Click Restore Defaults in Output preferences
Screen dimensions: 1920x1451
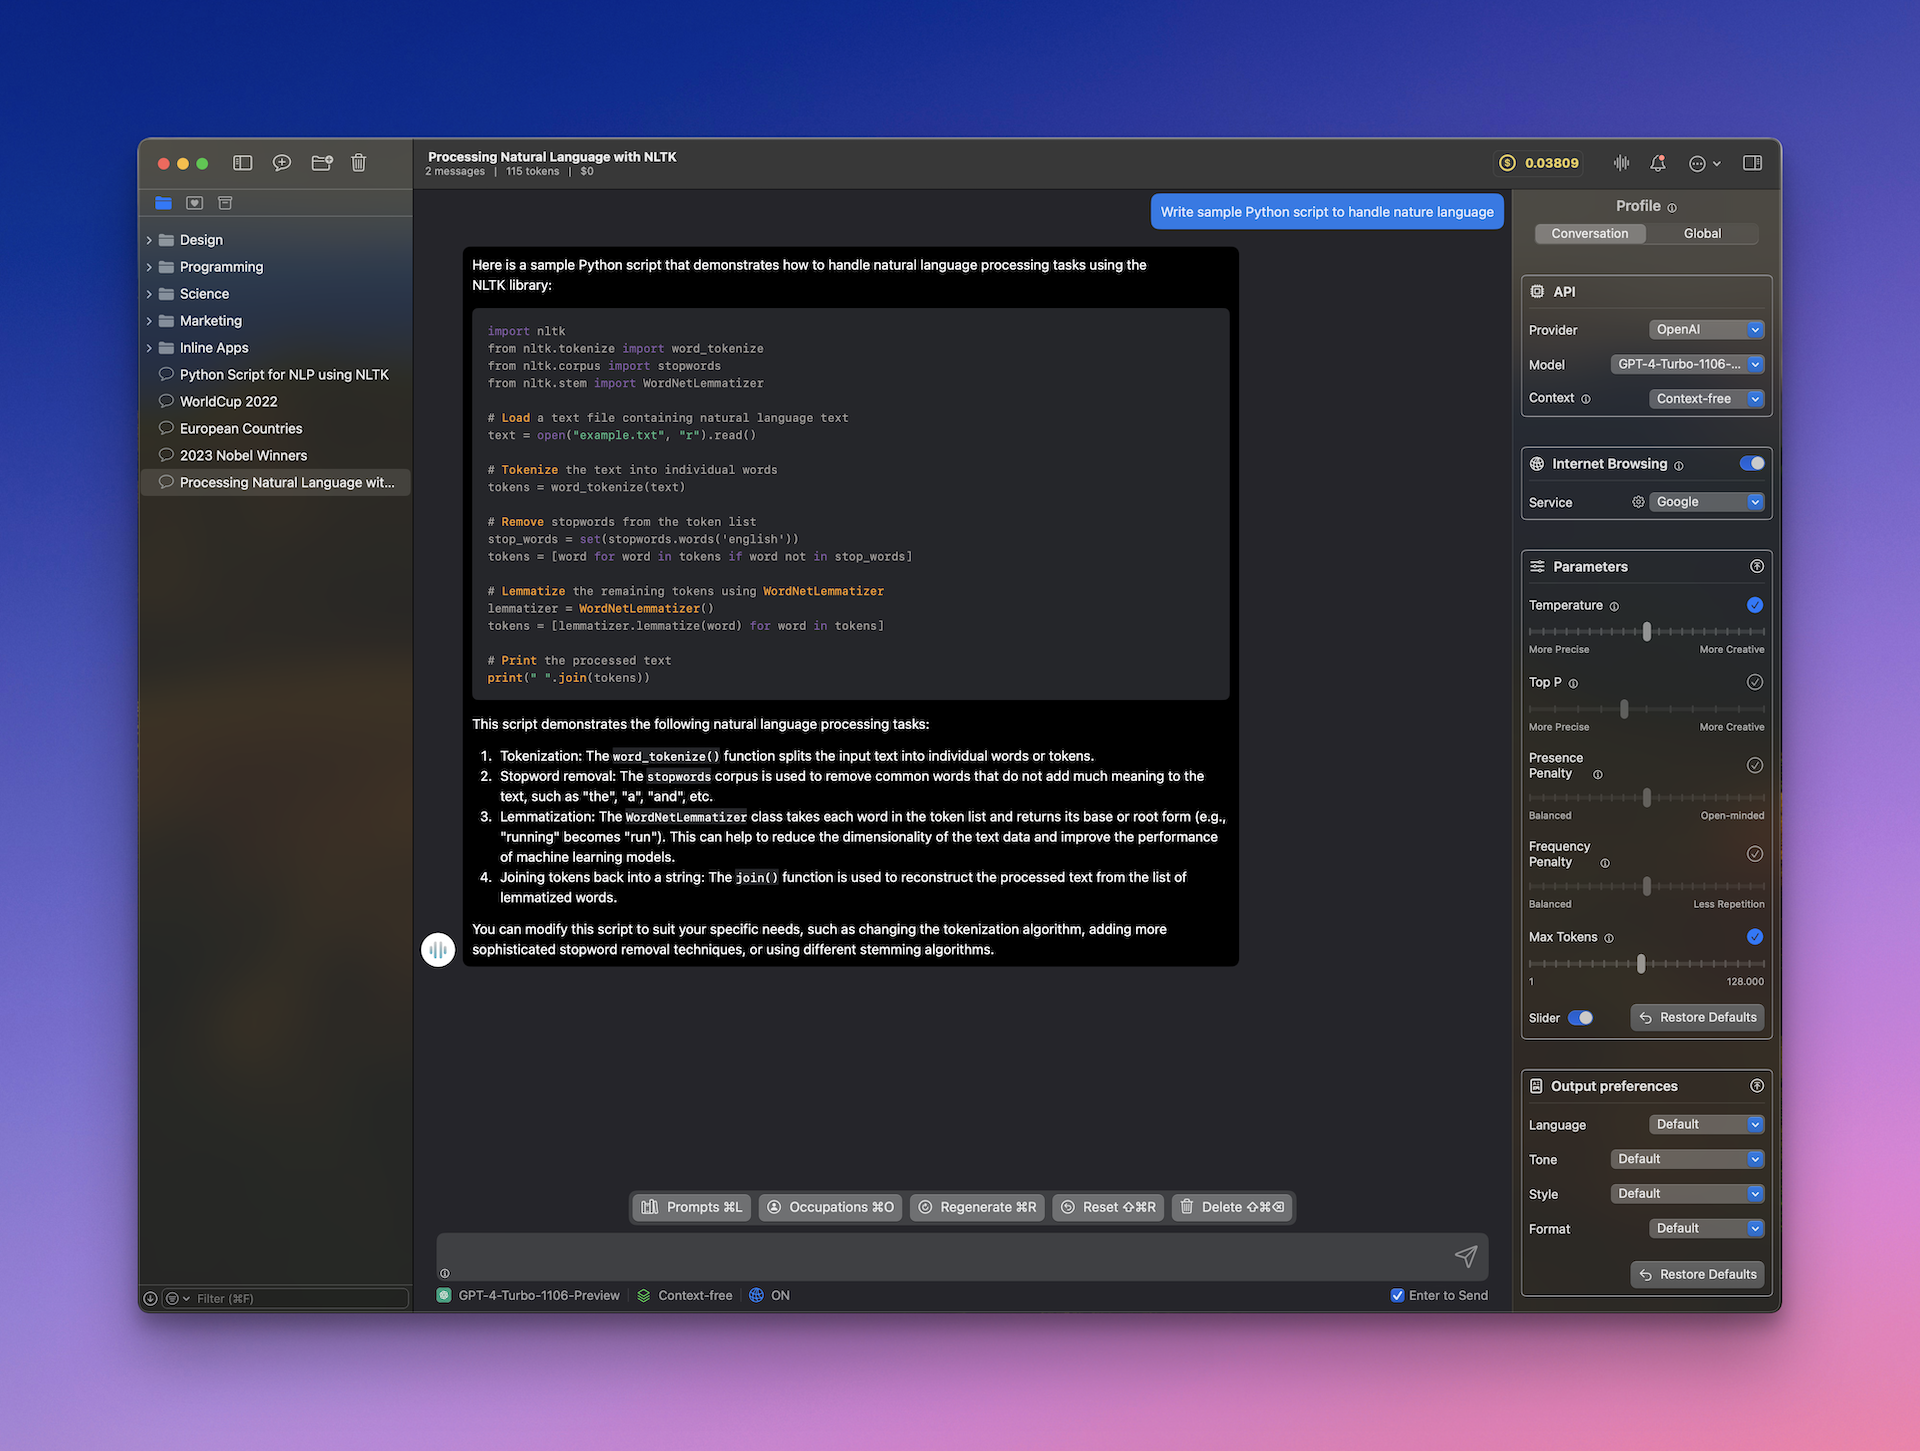pyautogui.click(x=1698, y=1274)
